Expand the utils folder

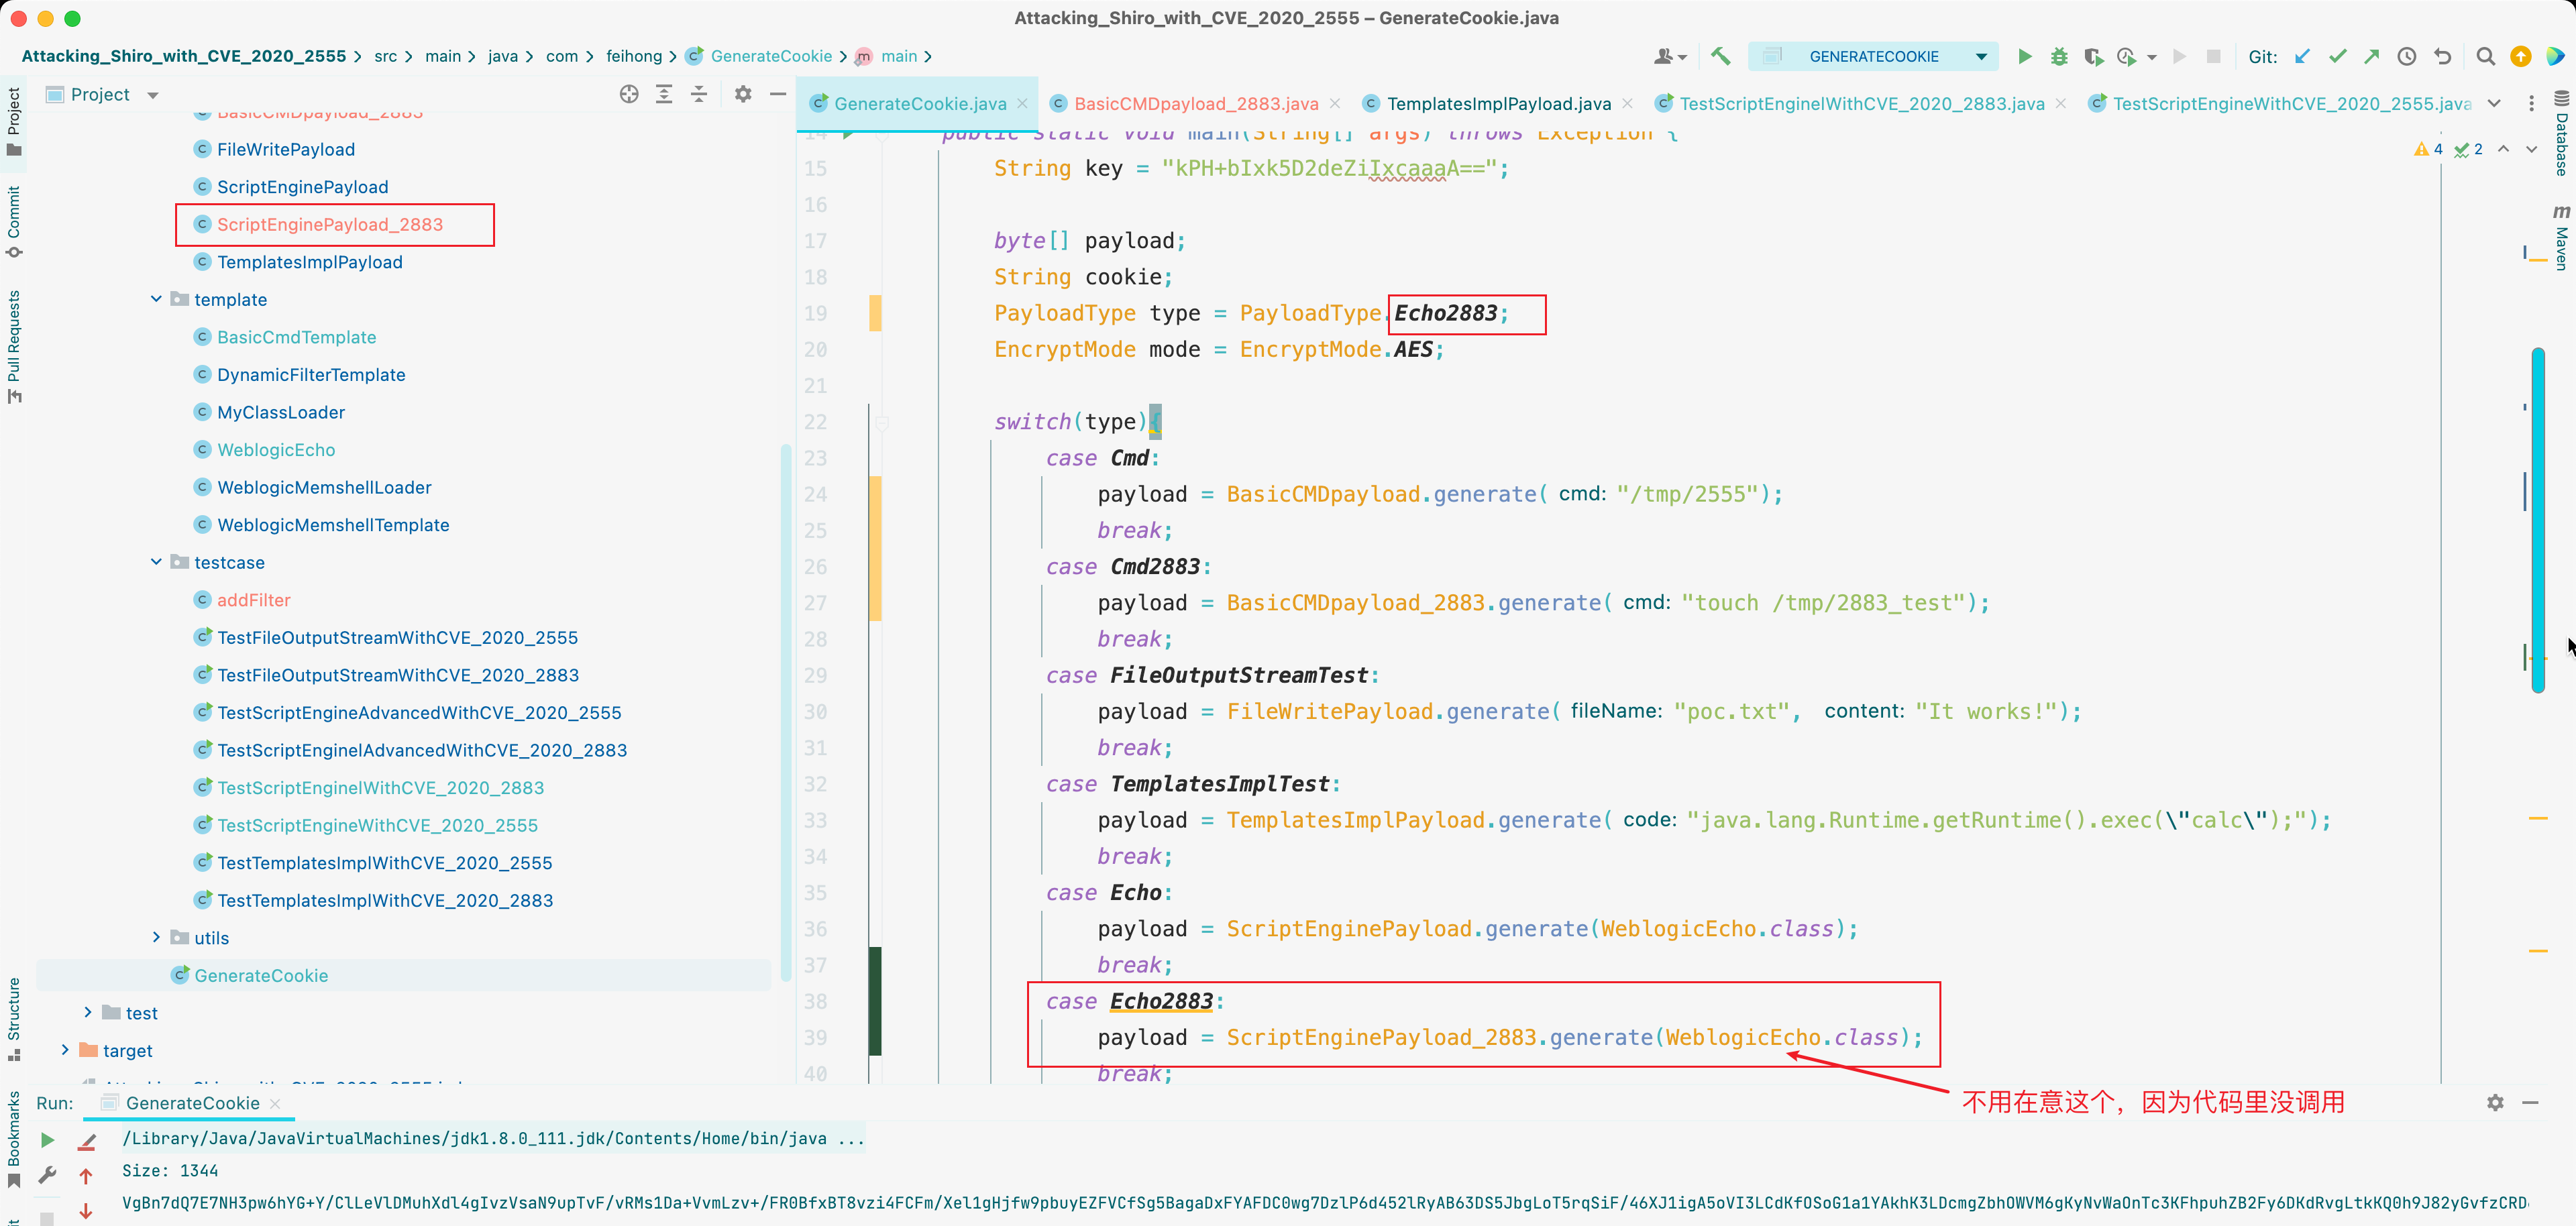pos(156,937)
